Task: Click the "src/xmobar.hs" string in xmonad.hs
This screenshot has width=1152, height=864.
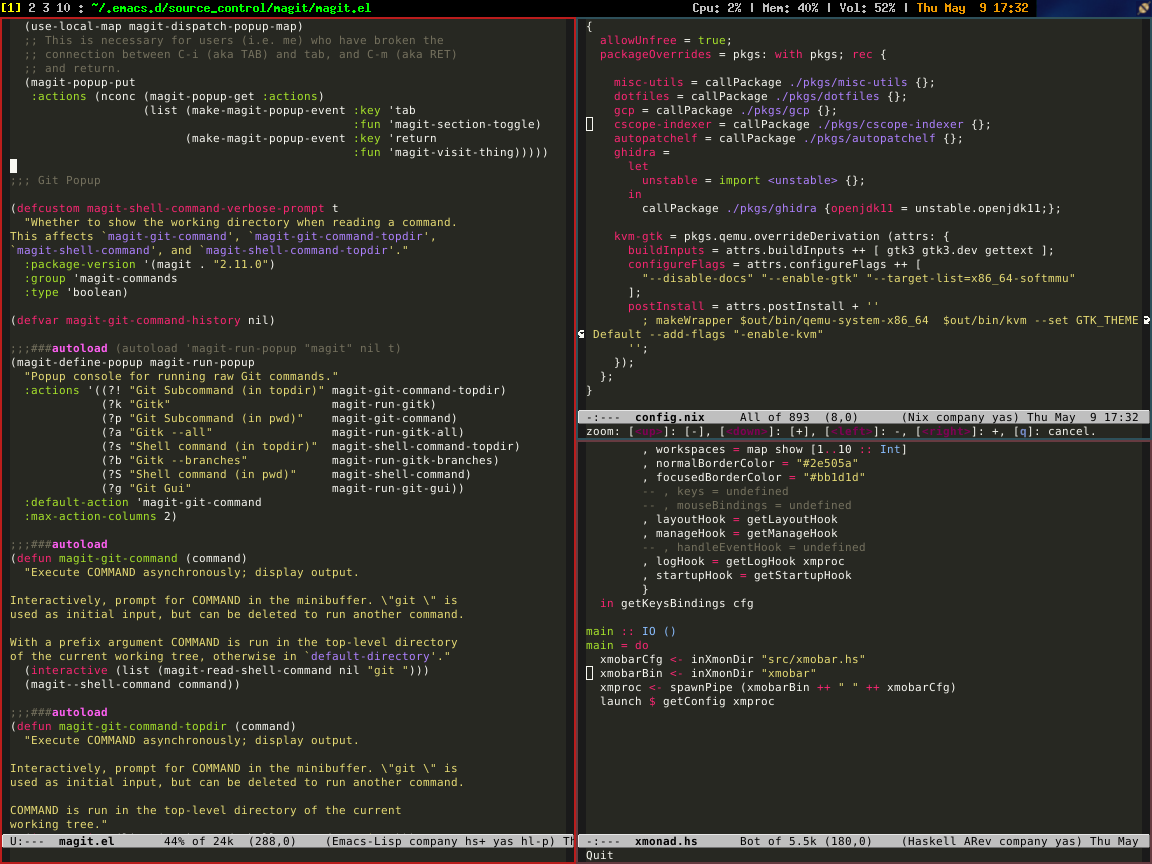Action: click(813, 660)
